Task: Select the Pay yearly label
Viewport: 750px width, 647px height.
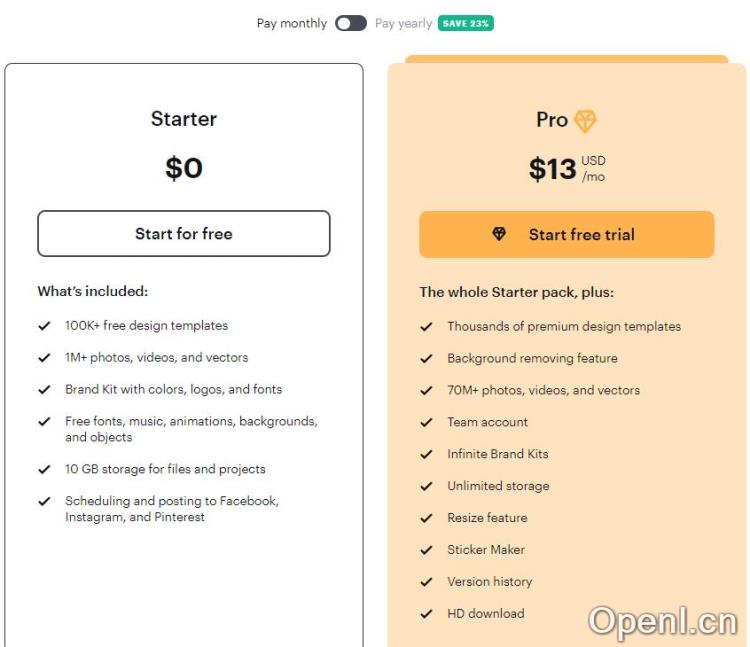Action: tap(403, 23)
